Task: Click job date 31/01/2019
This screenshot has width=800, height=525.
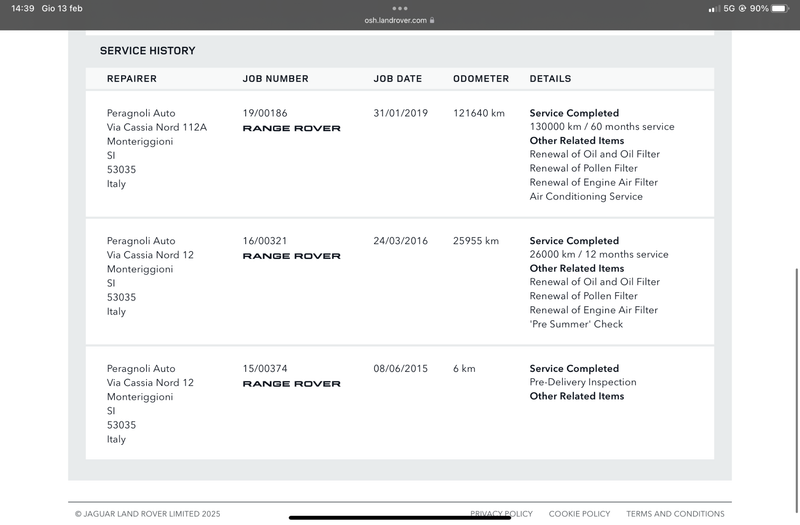Action: point(401,113)
